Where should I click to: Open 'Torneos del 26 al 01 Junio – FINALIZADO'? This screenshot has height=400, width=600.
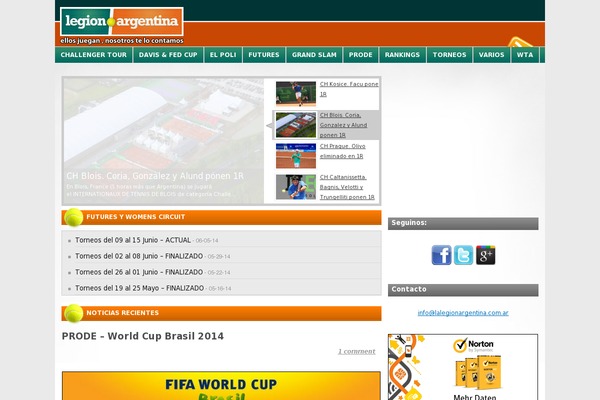(139, 272)
